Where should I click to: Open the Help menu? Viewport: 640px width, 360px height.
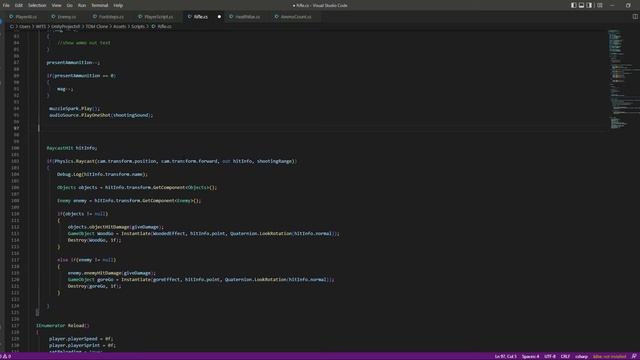pyautogui.click(x=118, y=5)
